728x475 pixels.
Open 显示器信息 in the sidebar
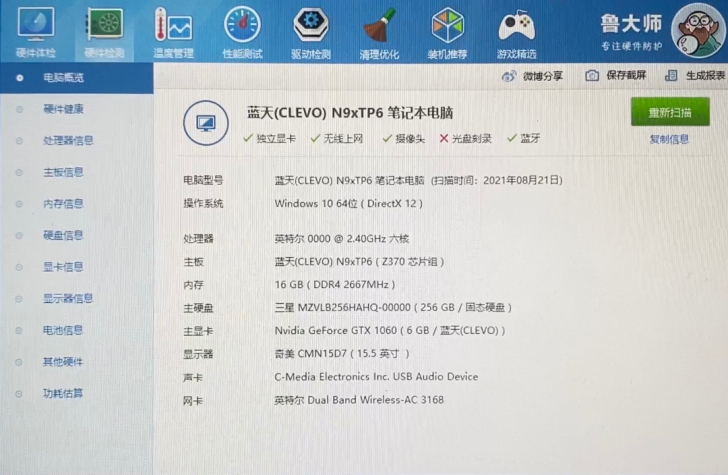click(68, 299)
